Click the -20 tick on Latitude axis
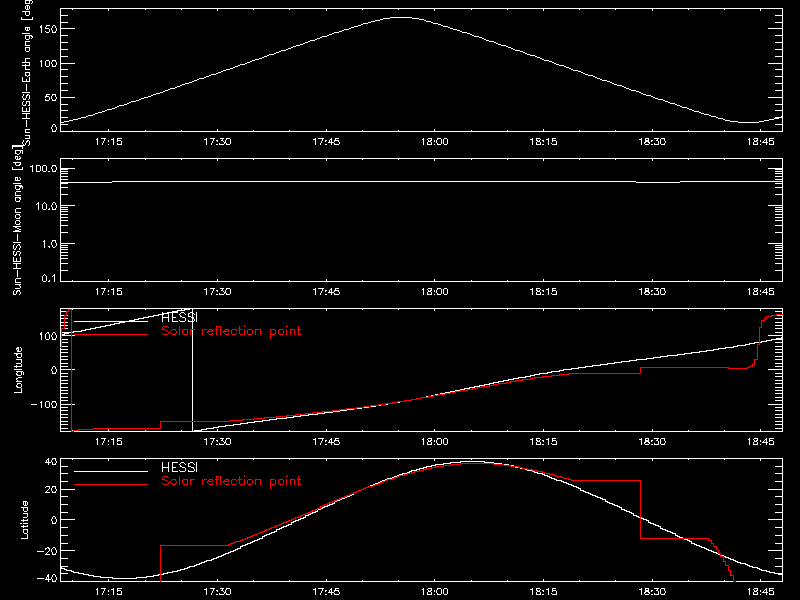Viewport: 800px width, 600px height. tap(47, 551)
